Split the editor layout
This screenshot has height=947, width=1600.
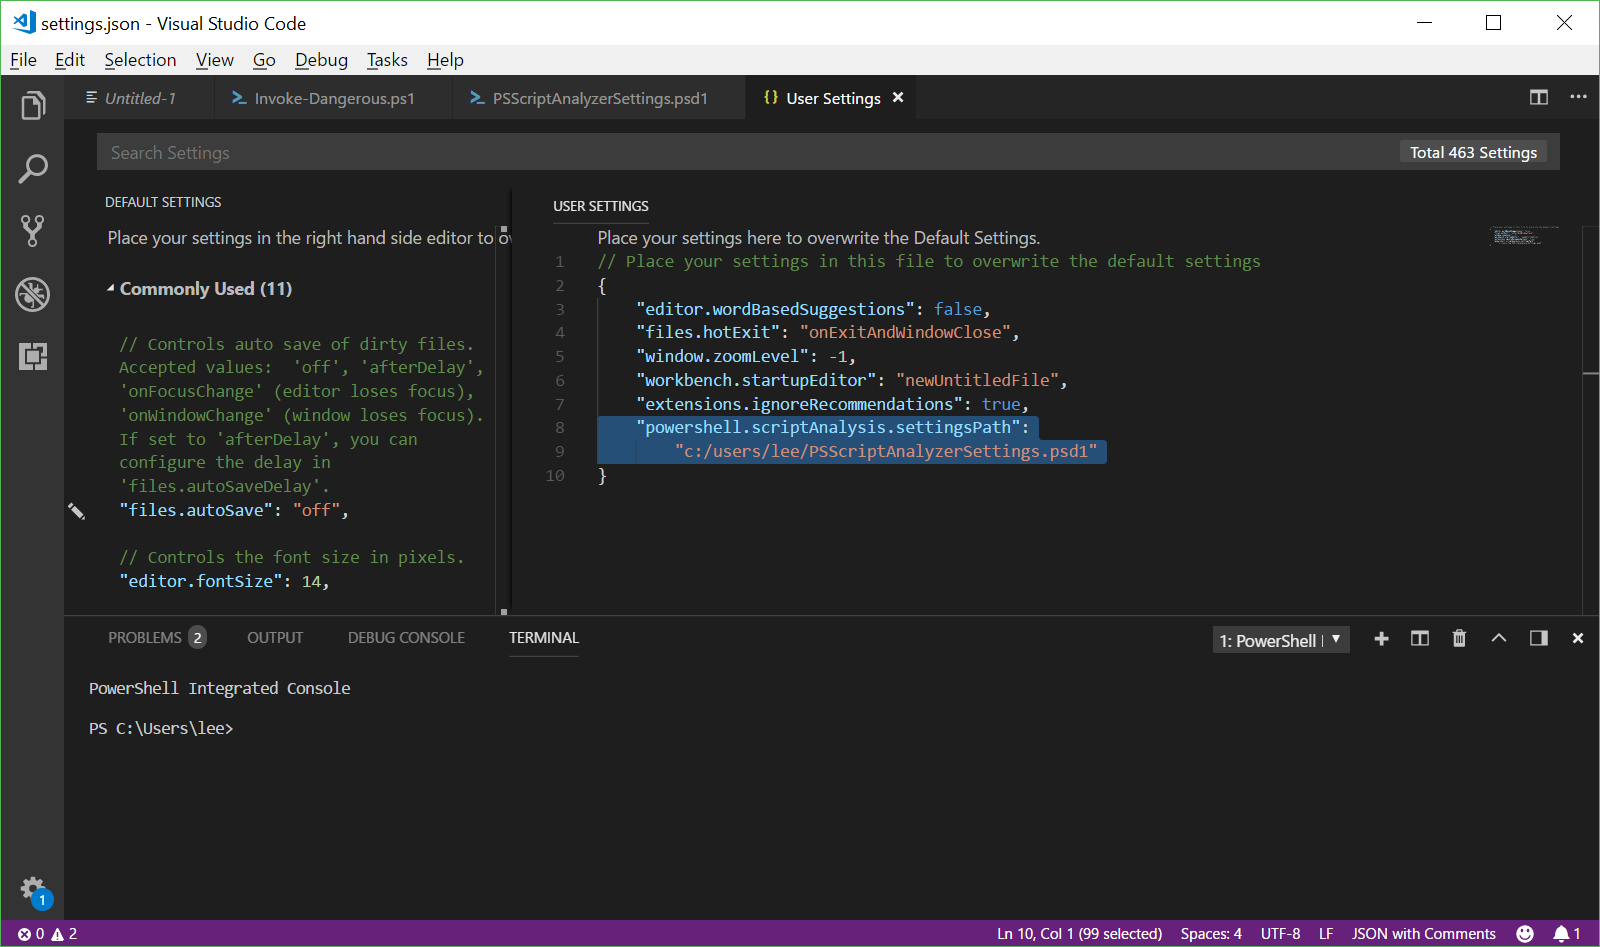point(1539,97)
